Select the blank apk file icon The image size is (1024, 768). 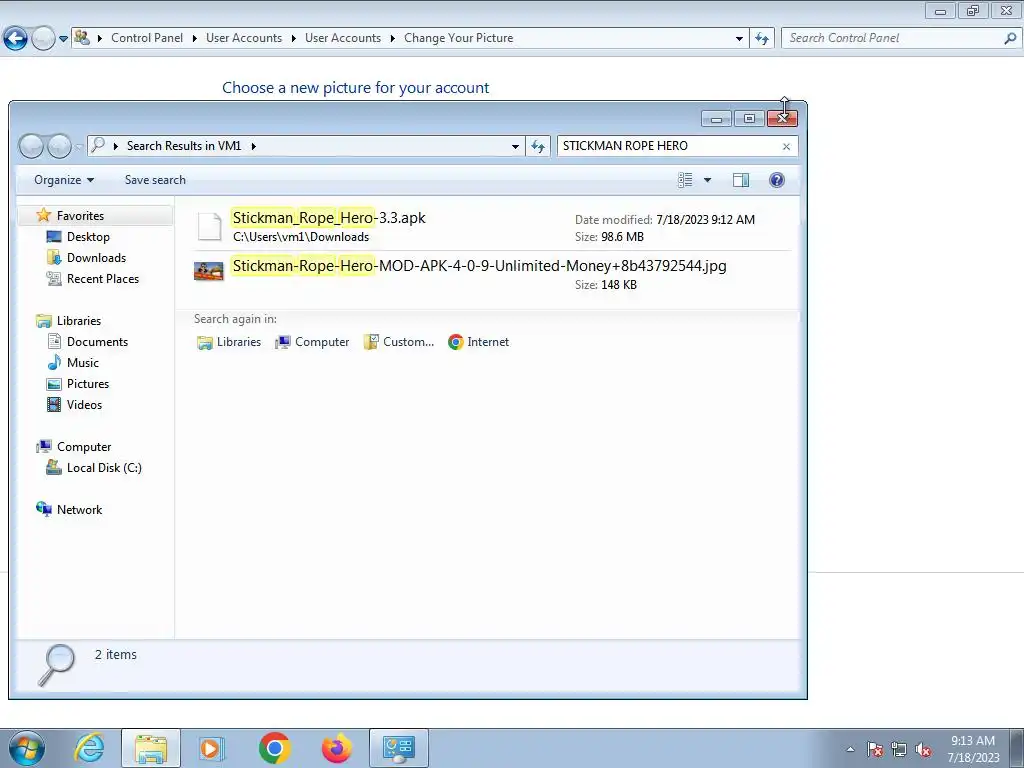tap(209, 227)
